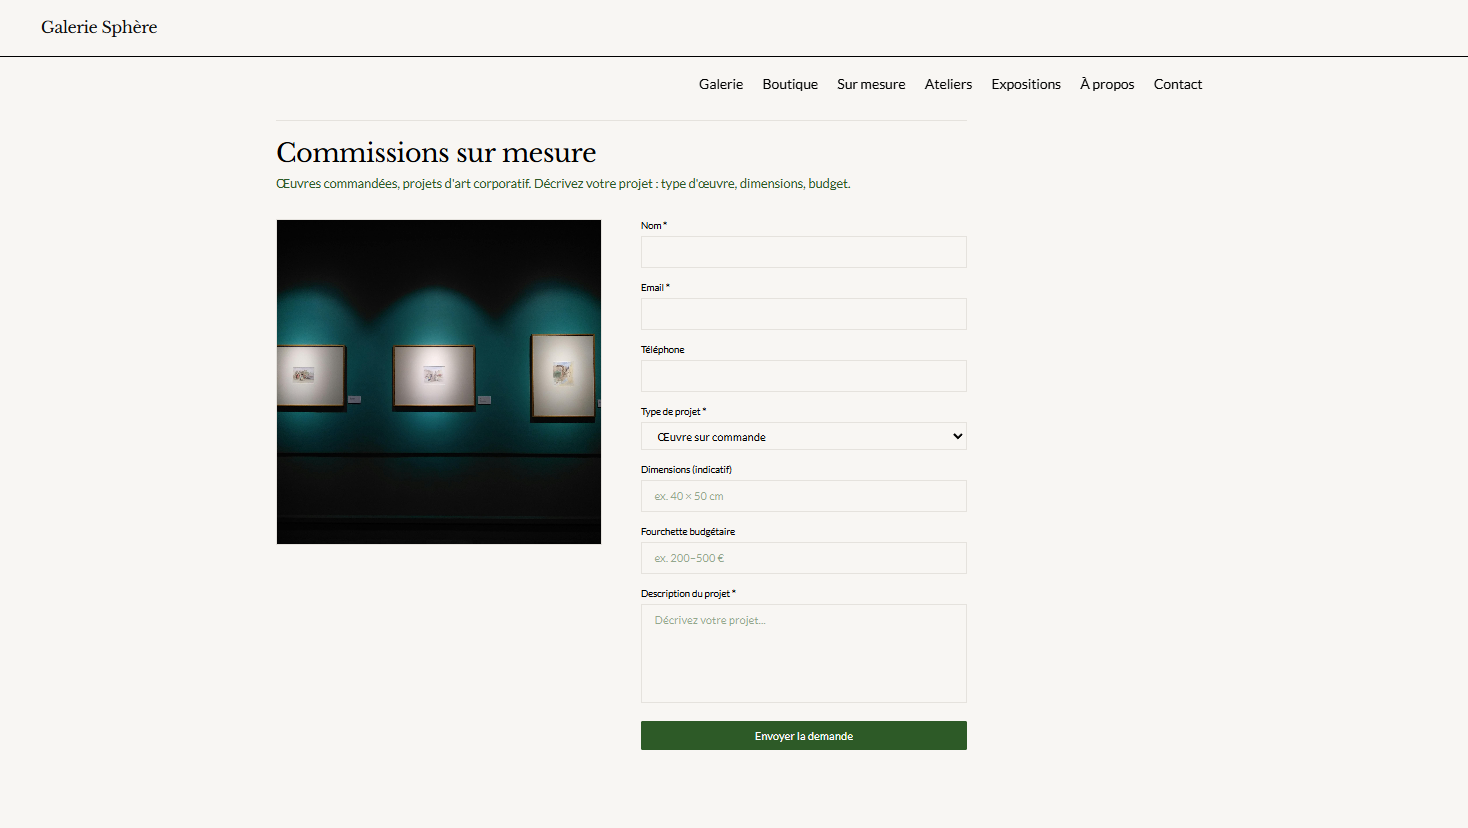Navigate to Expositions
The width and height of the screenshot is (1468, 828).
1025,84
